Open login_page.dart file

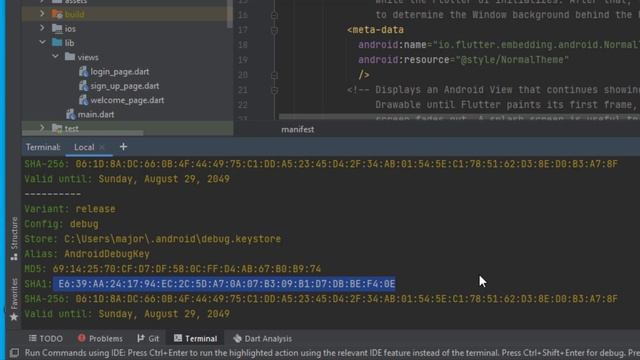point(120,72)
